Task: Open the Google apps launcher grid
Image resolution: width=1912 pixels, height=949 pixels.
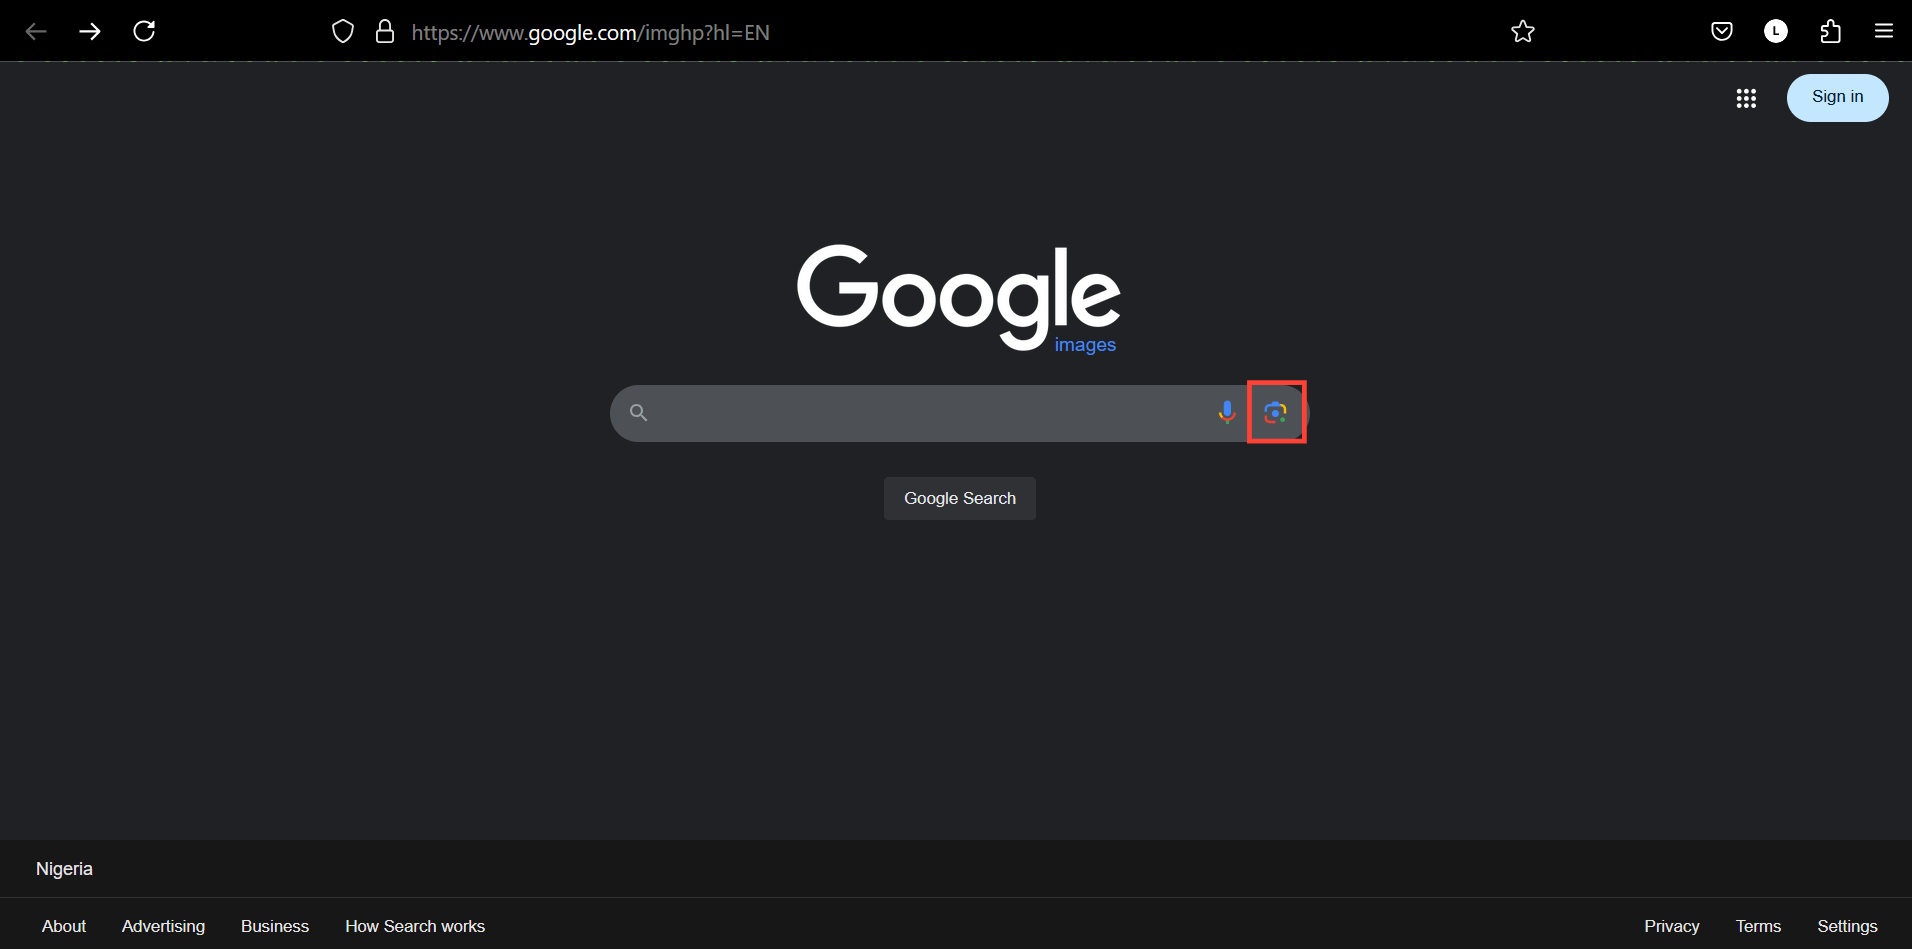Action: coord(1746,97)
